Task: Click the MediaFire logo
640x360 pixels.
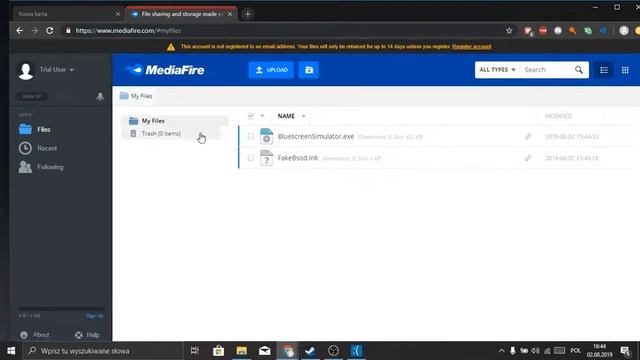Action: [x=165, y=70]
